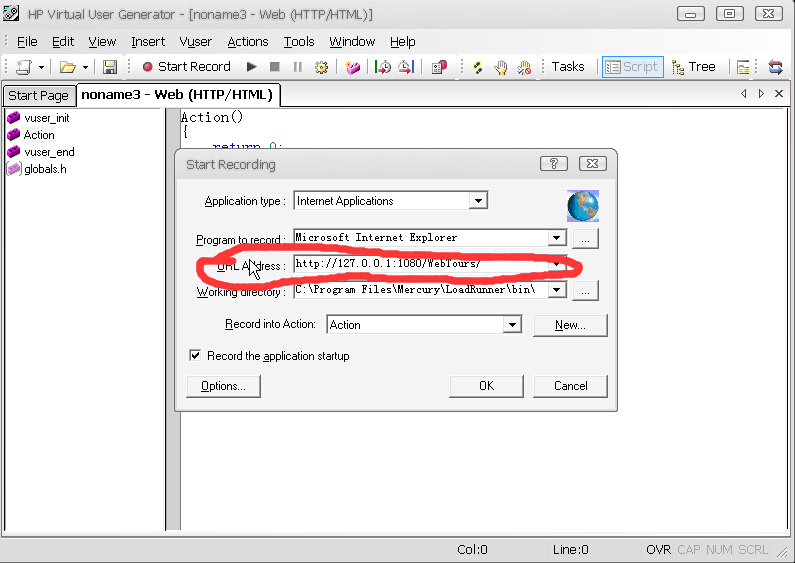Open the Vuser menu
This screenshot has width=795, height=563.
coord(195,42)
